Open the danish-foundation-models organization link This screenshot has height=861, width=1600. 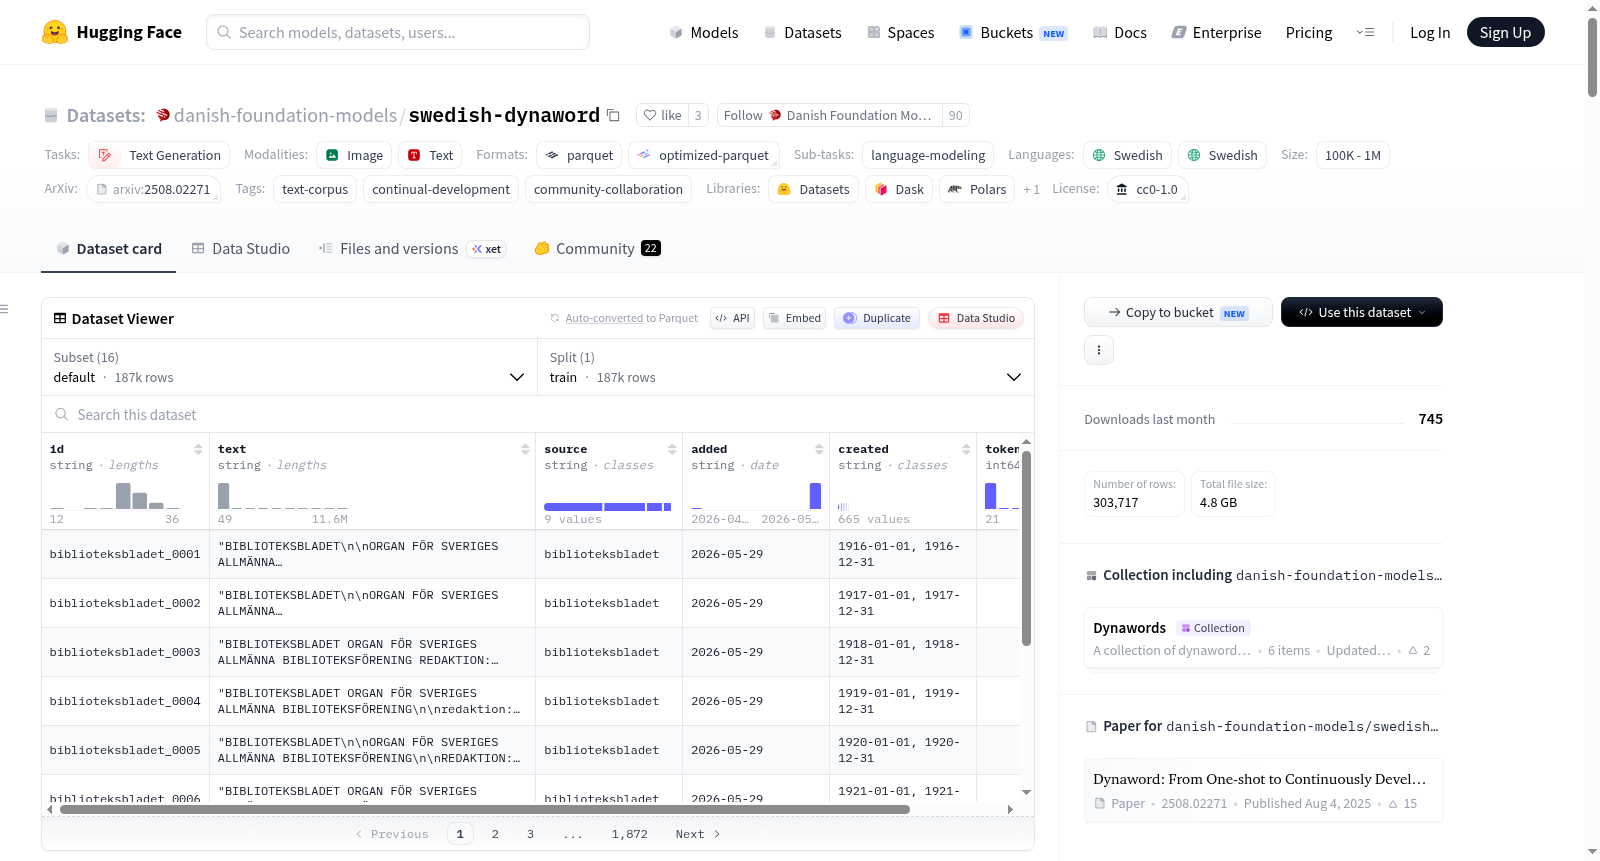pyautogui.click(x=285, y=115)
